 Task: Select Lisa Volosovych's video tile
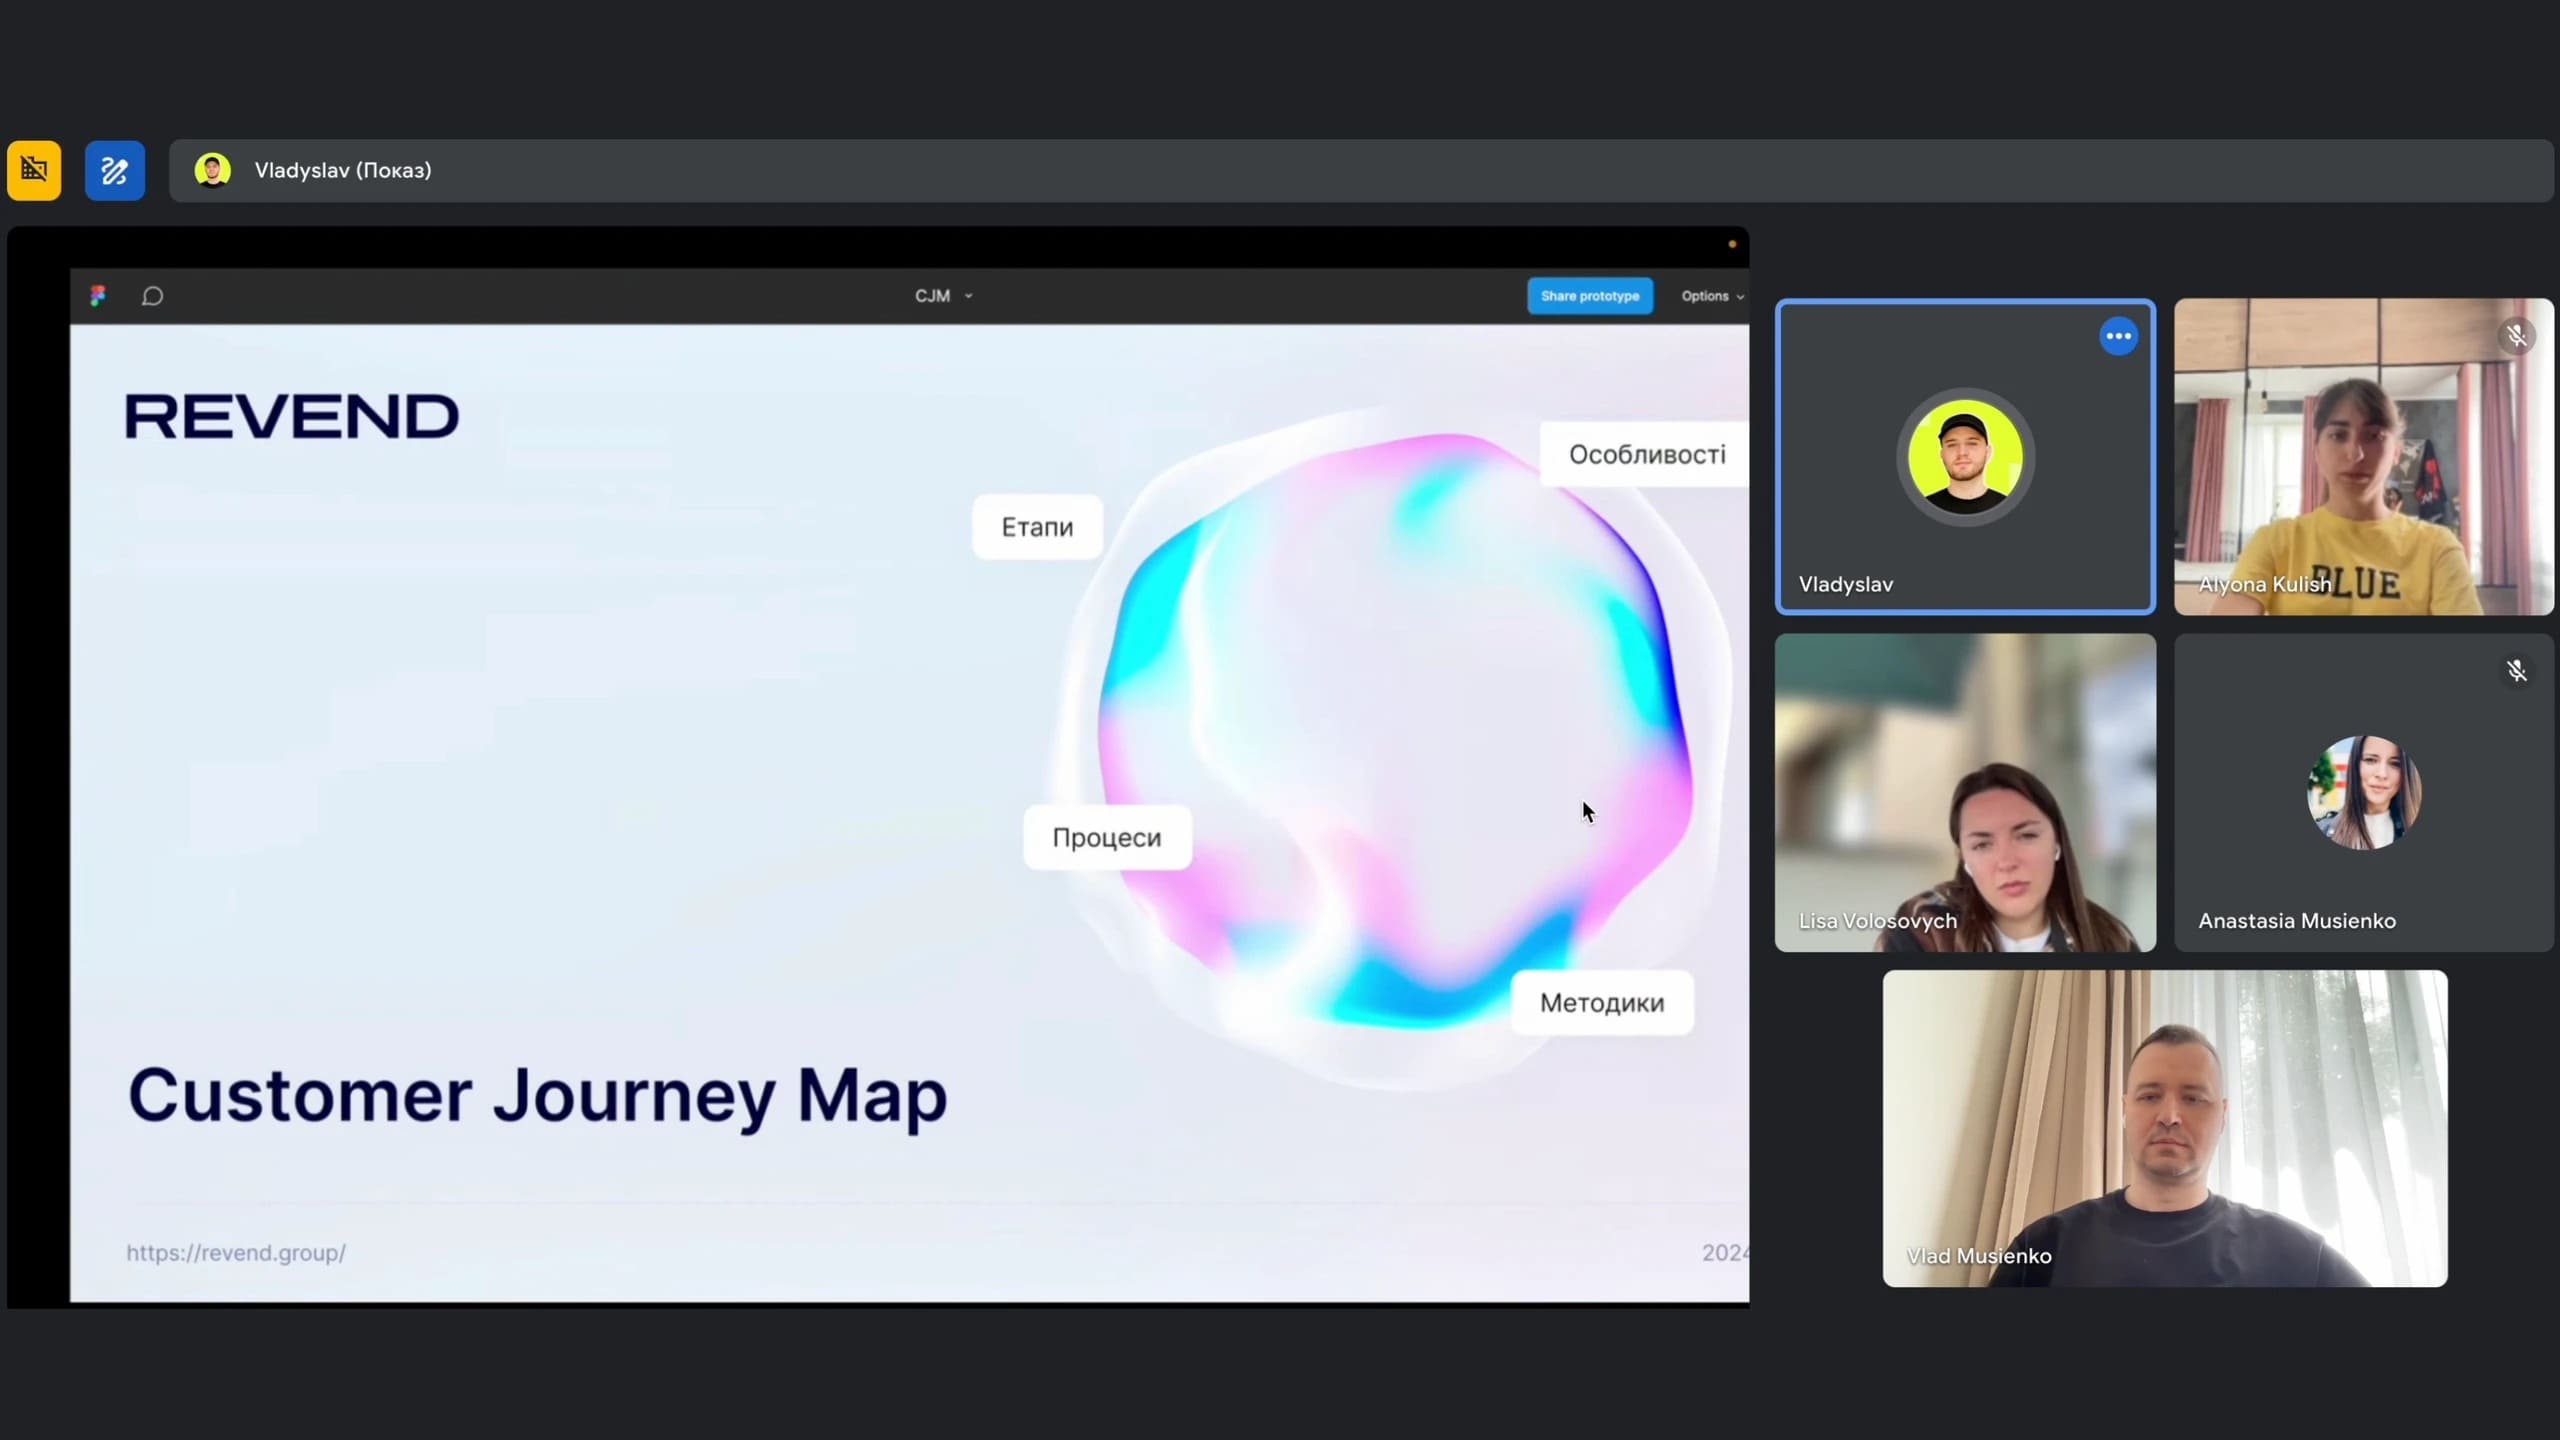1964,792
